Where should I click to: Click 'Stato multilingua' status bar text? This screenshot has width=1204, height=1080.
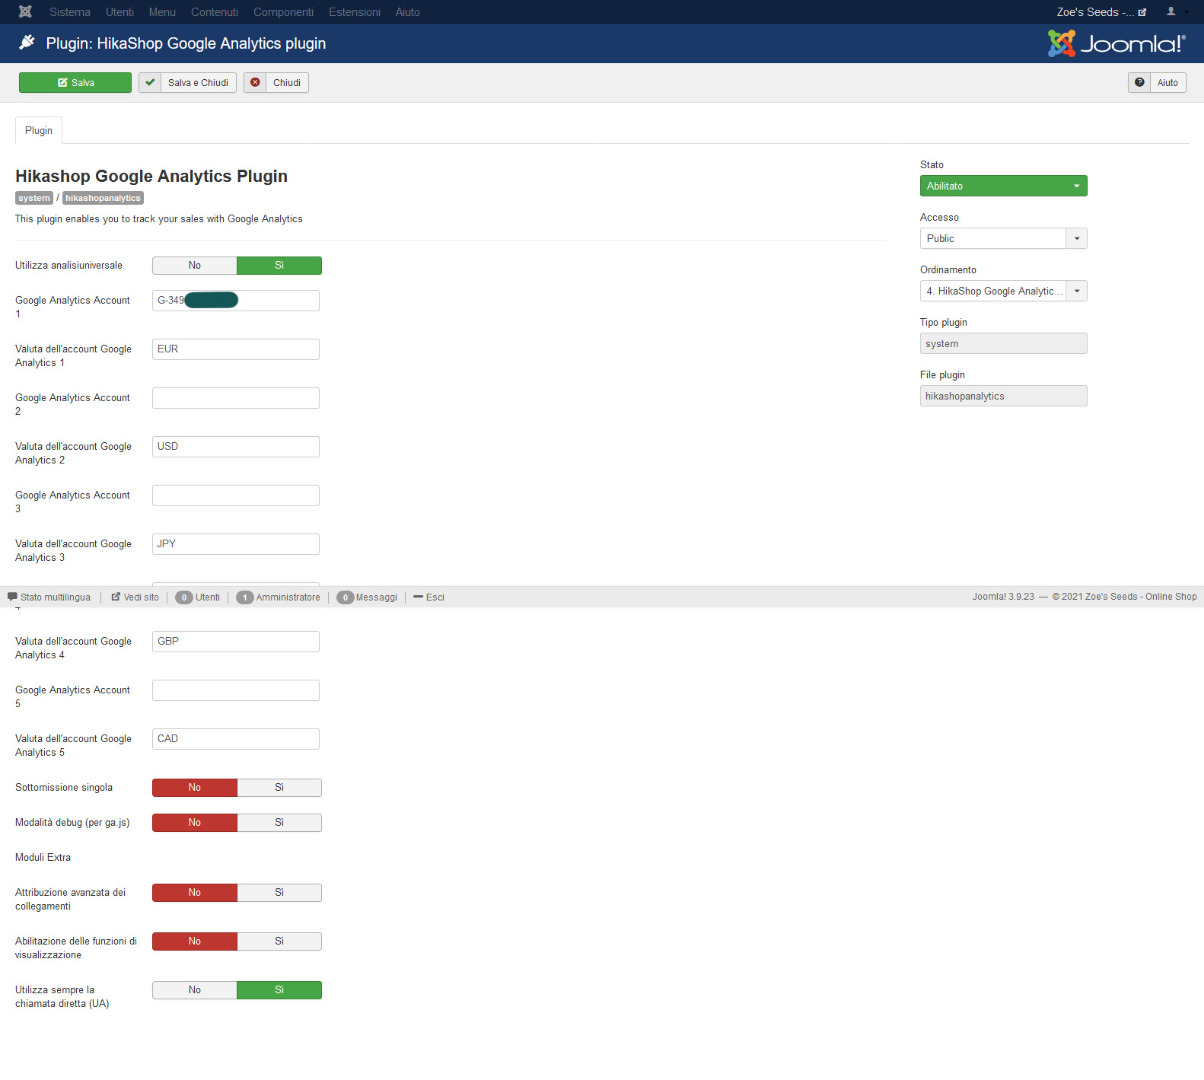55,597
